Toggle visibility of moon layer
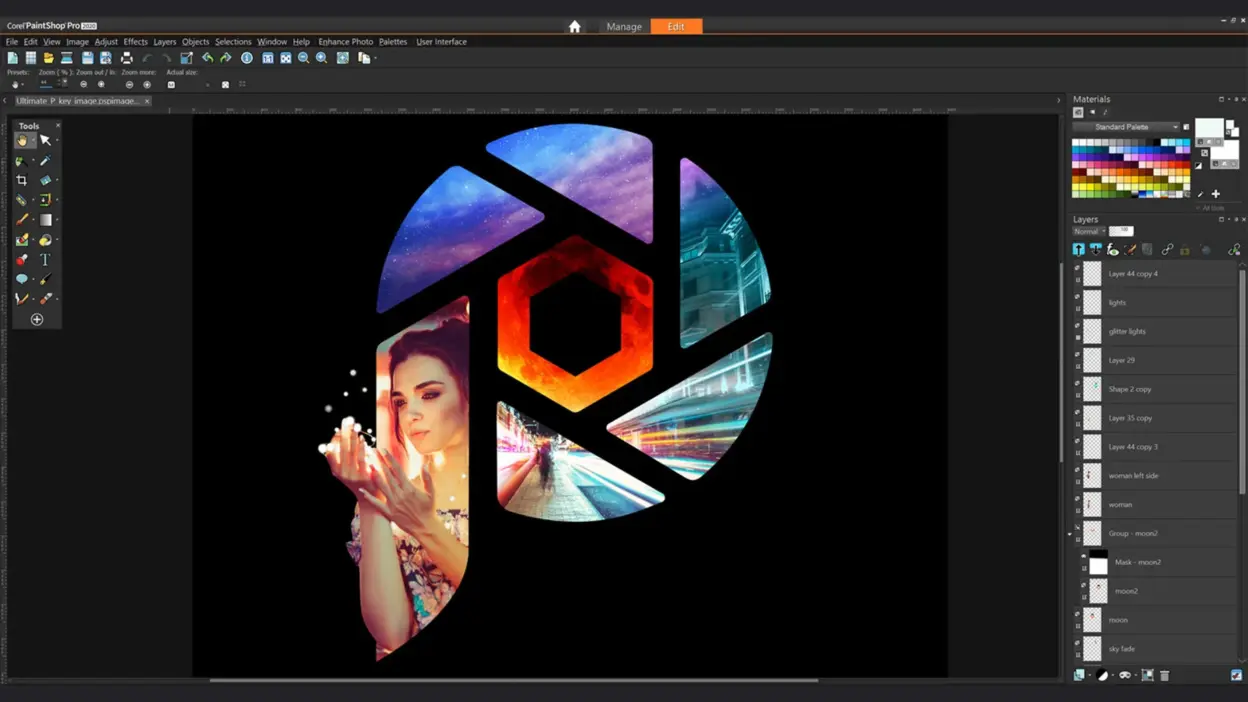Screen dimensions: 1248x702 tap(1077, 614)
